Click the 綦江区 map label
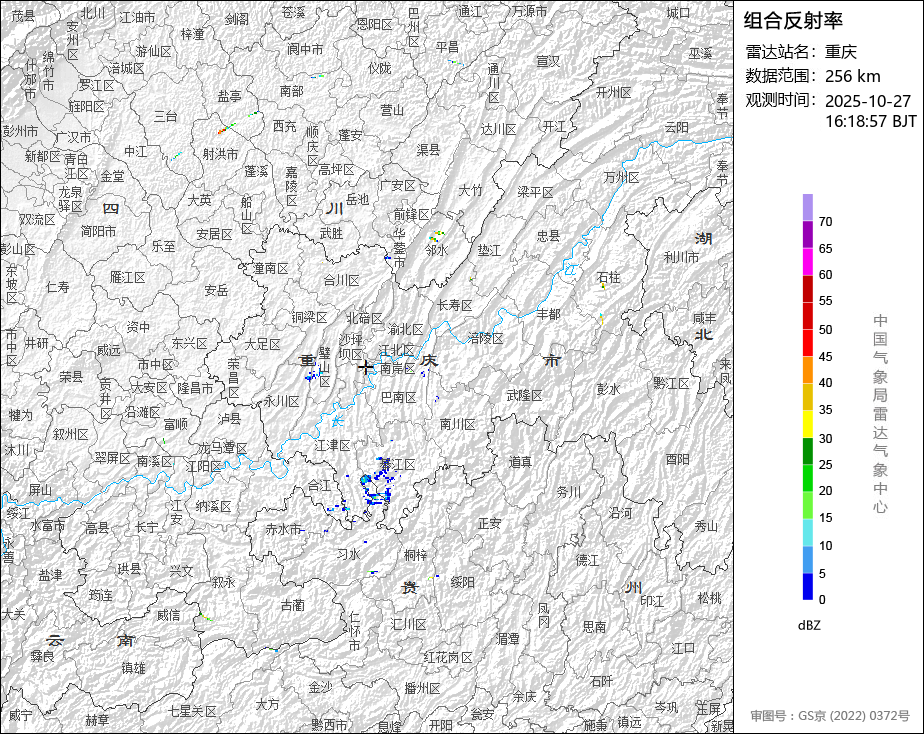Image resolution: width=924 pixels, height=734 pixels. 398,465
